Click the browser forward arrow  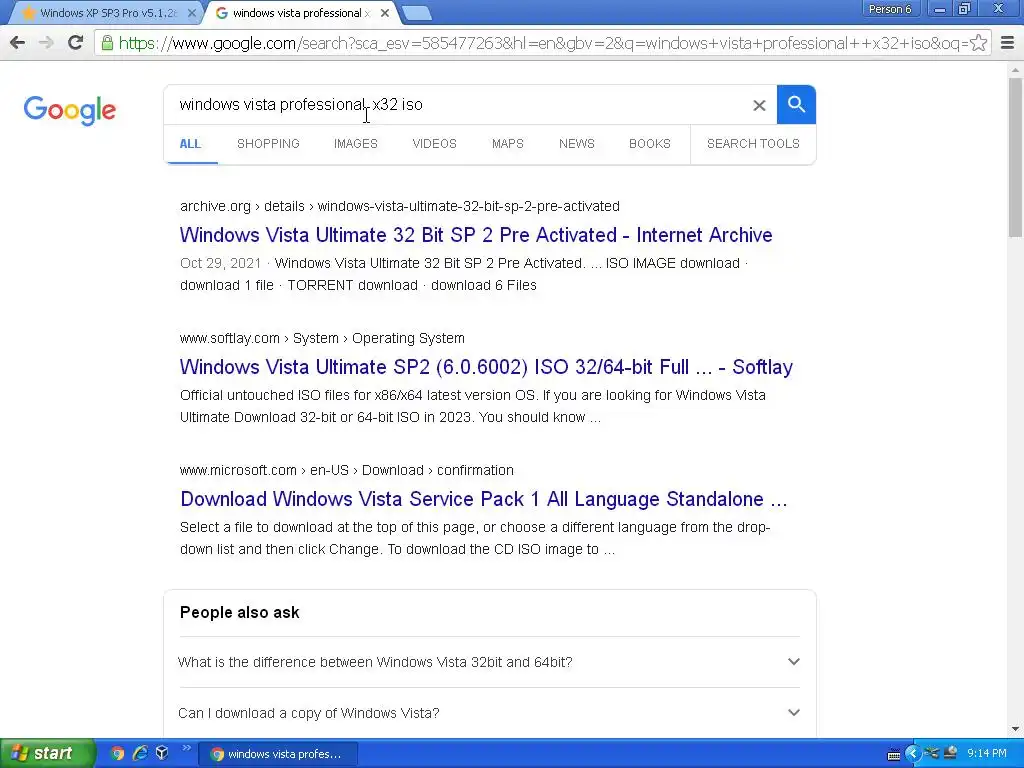pos(46,43)
